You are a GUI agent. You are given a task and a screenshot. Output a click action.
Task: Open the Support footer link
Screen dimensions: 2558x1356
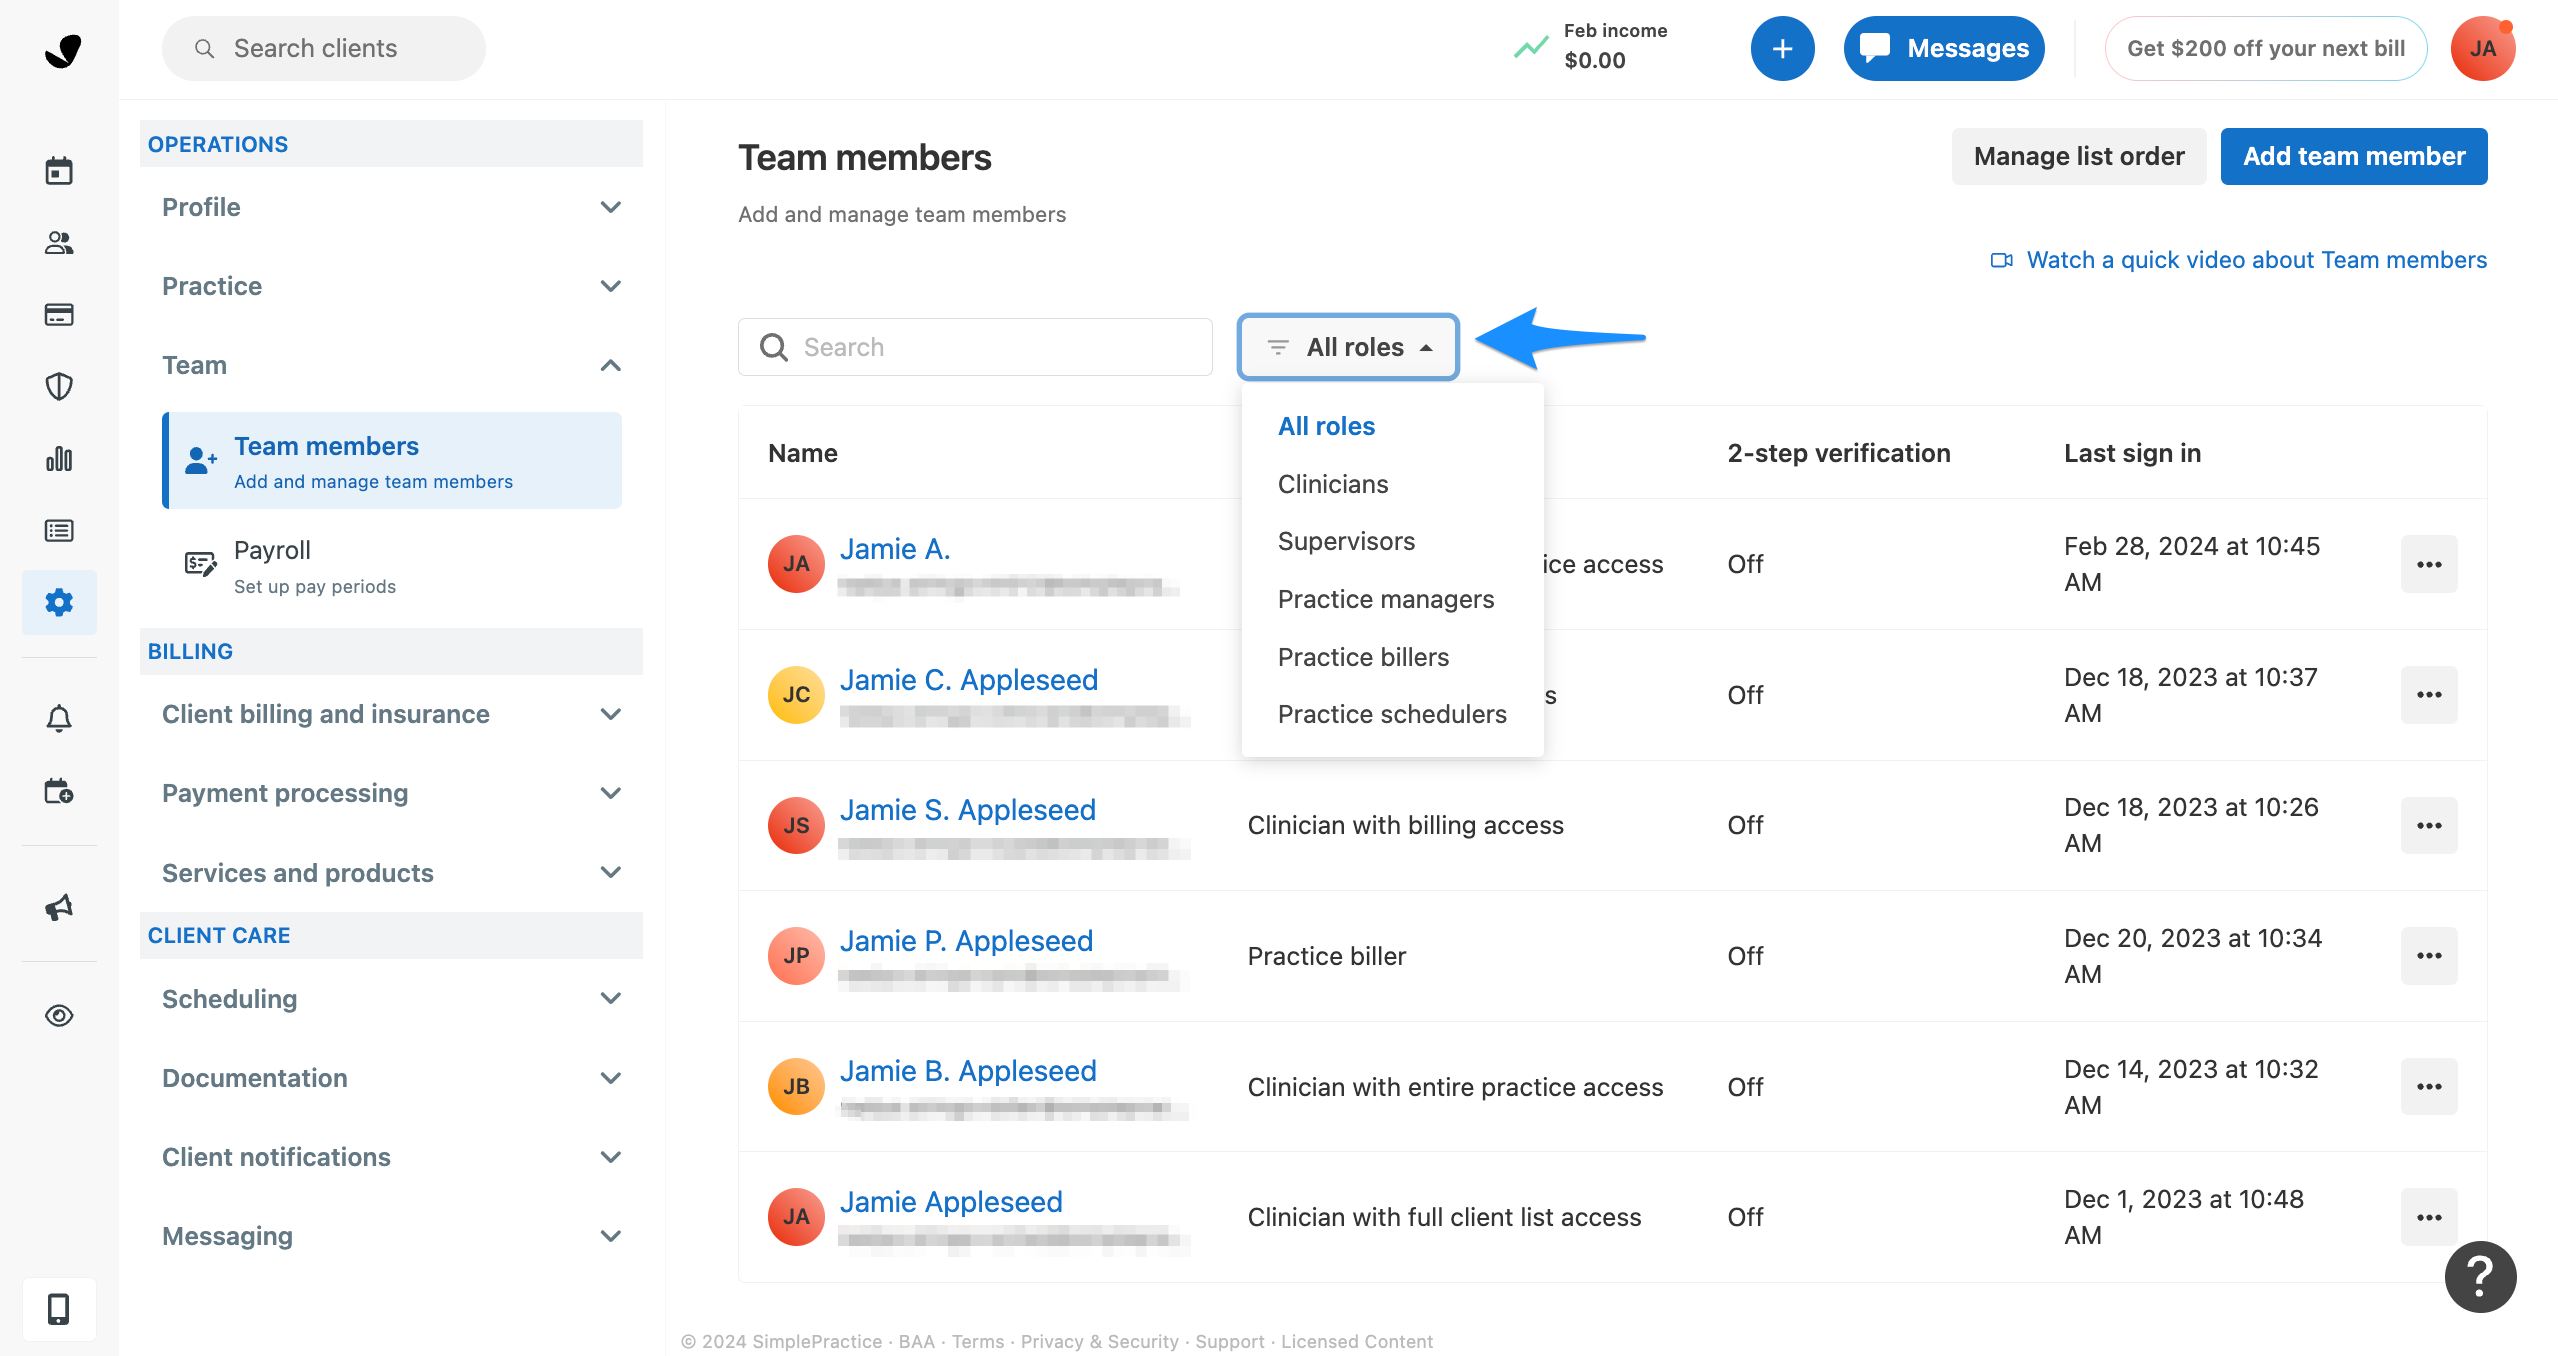pos(1229,1342)
